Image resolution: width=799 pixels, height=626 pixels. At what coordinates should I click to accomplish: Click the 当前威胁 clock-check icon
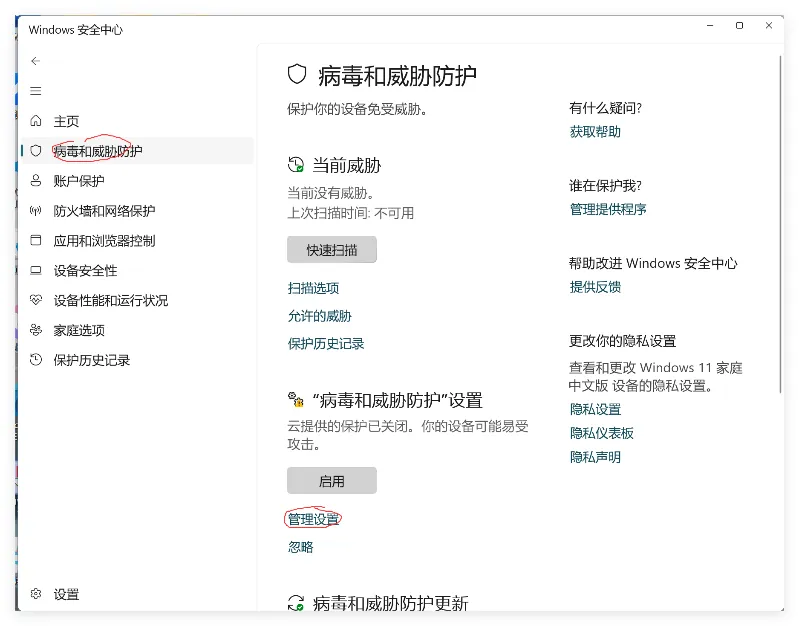pos(296,165)
